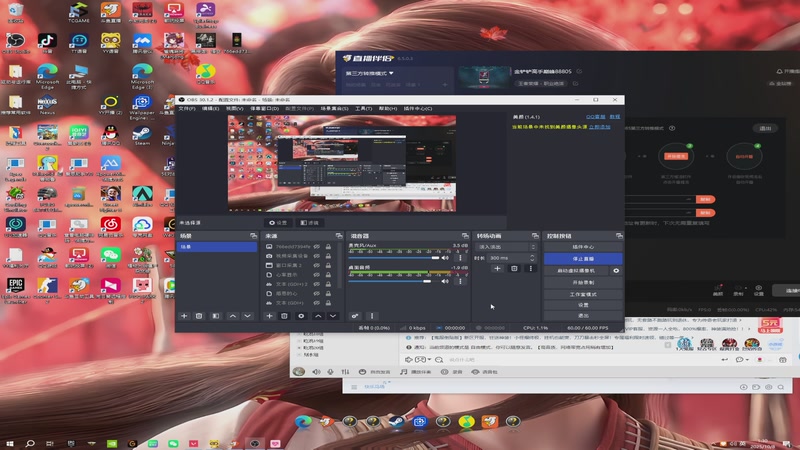Viewport: 800px width, 450px height.
Task: Move scene up in Scenes panel
Action: pyautogui.click(x=233, y=316)
